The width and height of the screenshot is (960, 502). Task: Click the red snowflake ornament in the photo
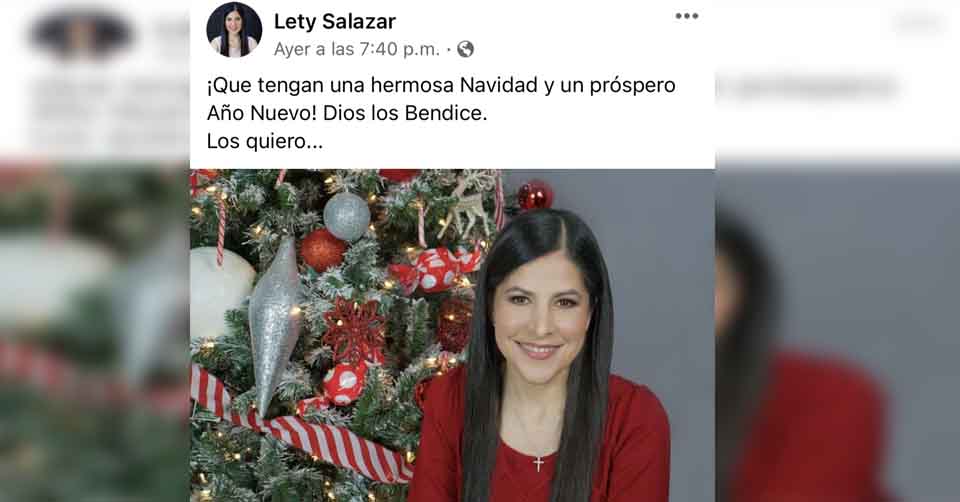pyautogui.click(x=353, y=331)
